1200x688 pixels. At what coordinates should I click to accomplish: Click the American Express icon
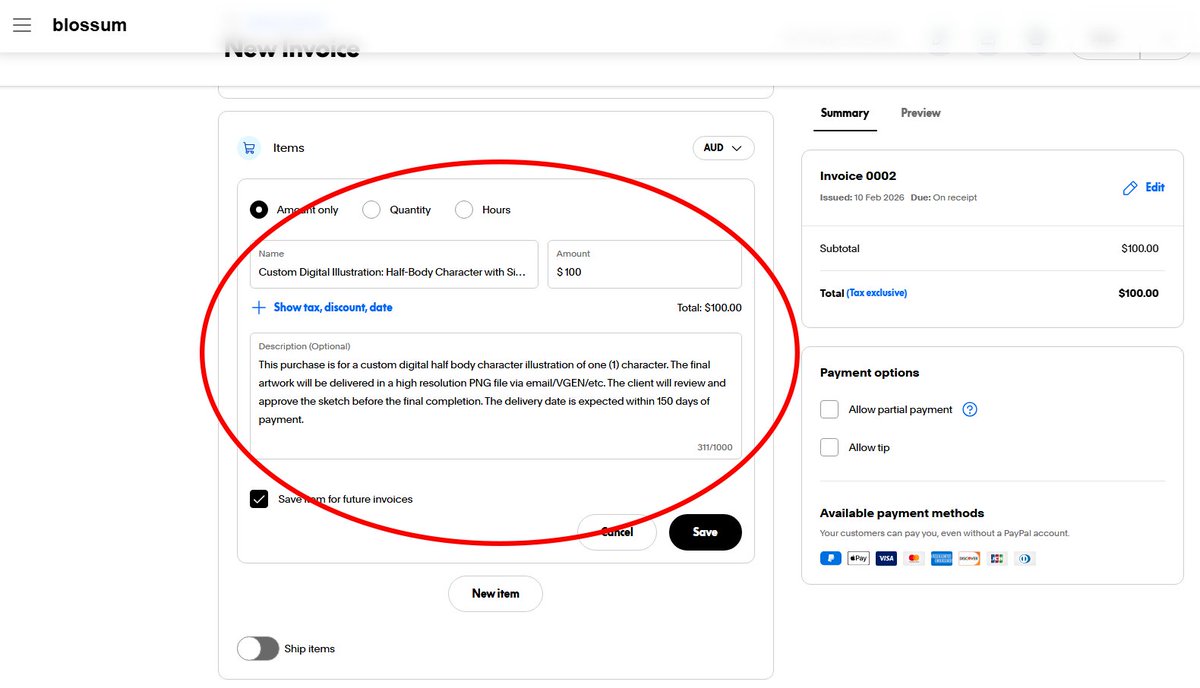(941, 558)
